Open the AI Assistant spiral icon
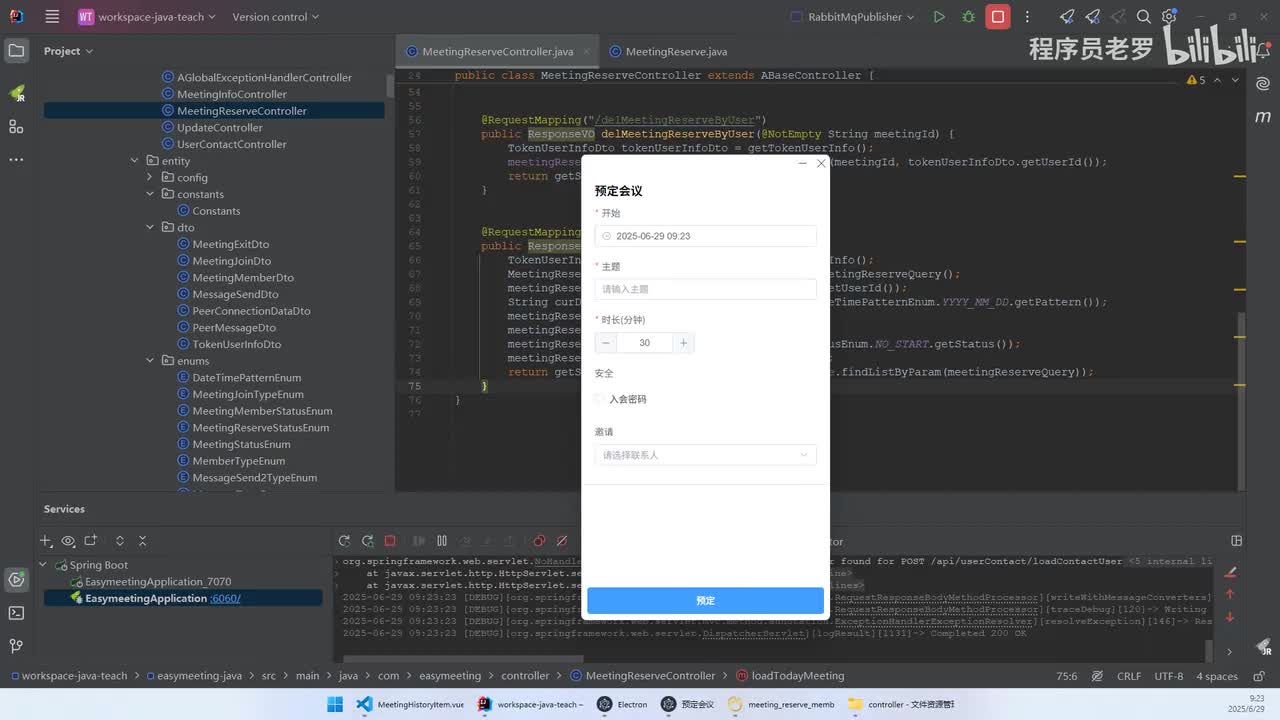Viewport: 1280px width, 720px height. (x=1263, y=84)
